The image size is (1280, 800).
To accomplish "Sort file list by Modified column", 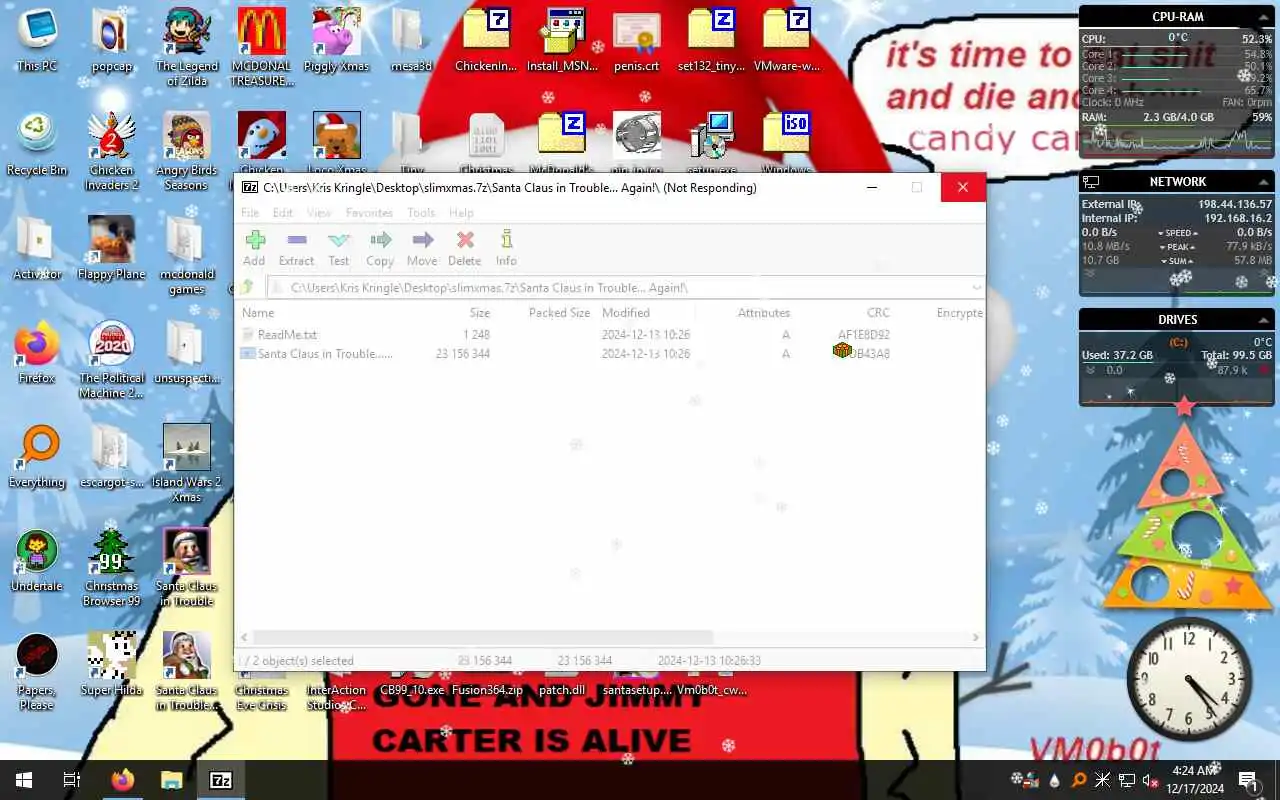I will 626,313.
